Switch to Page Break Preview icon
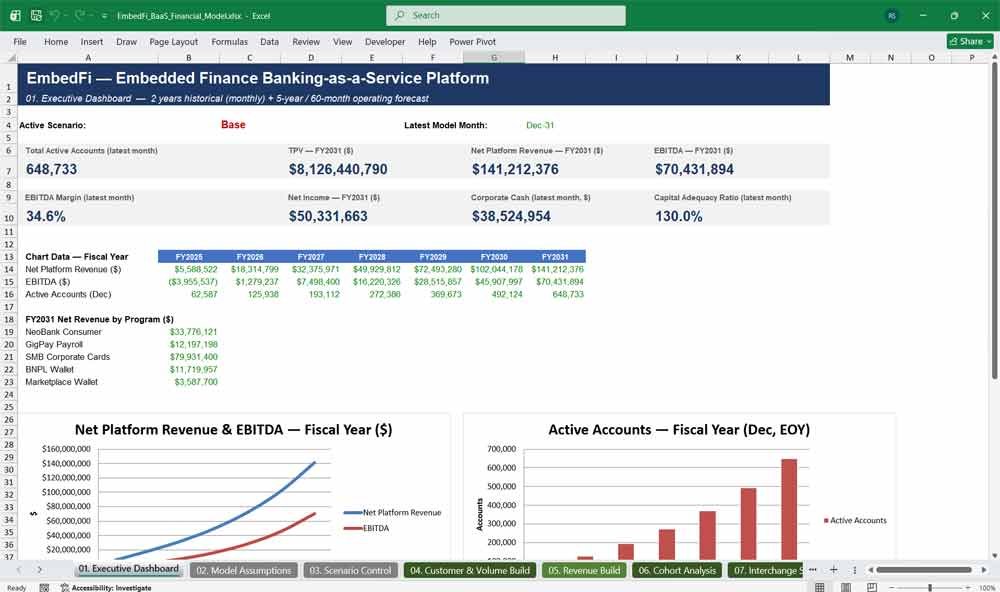Image resolution: width=1000 pixels, height=592 pixels. (x=872, y=588)
